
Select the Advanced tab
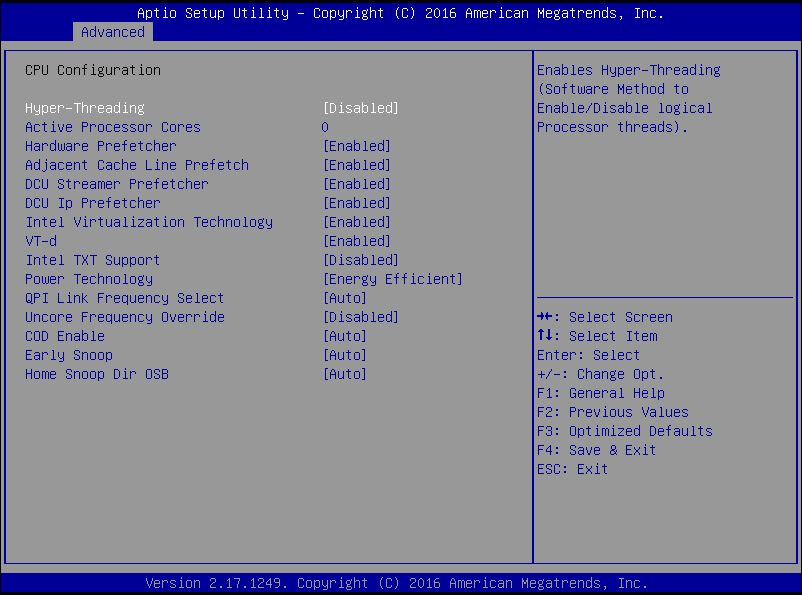pyautogui.click(x=113, y=32)
